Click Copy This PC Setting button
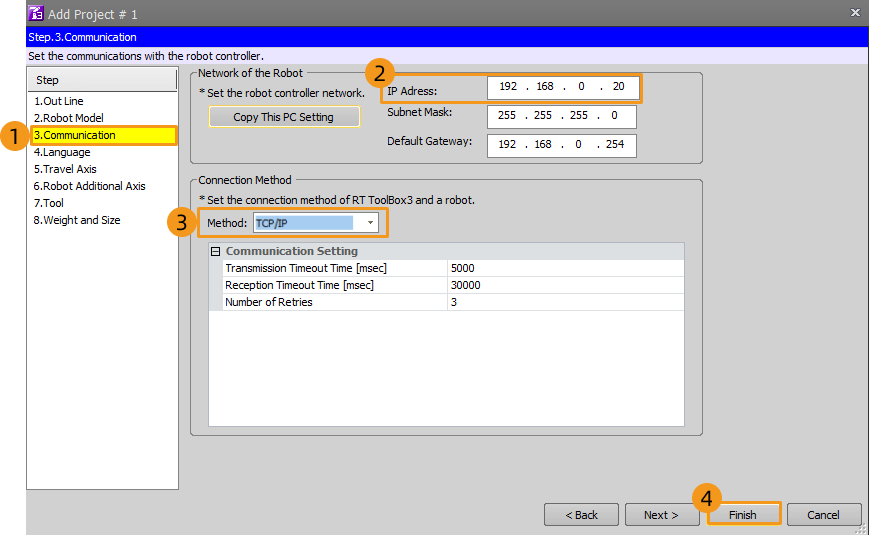Image resolution: width=869 pixels, height=535 pixels. (284, 117)
